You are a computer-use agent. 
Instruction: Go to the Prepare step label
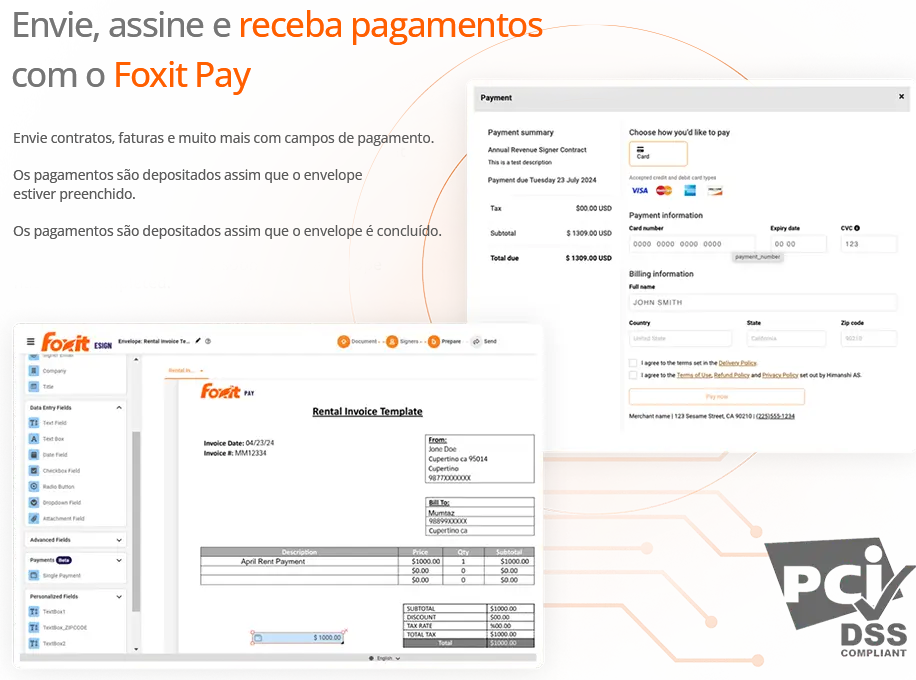tap(451, 341)
